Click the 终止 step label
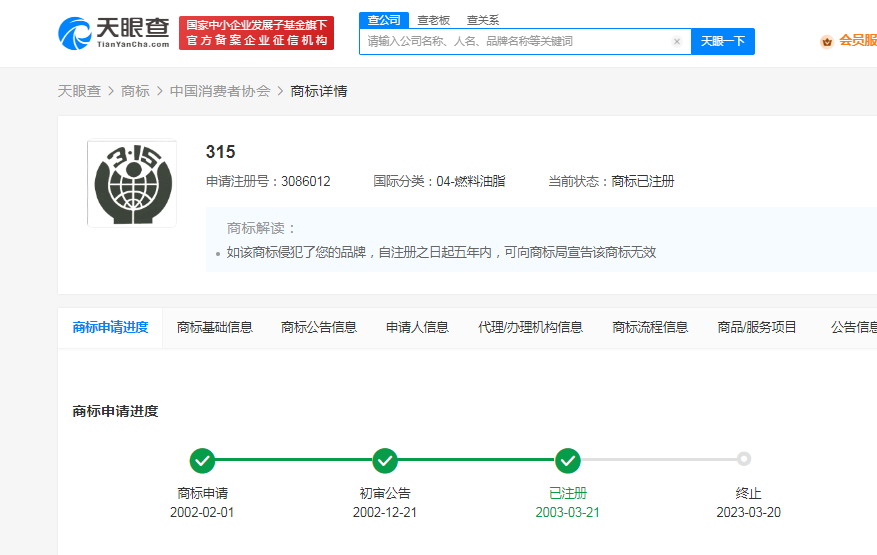Screen dimensions: 877x555 click(748, 493)
